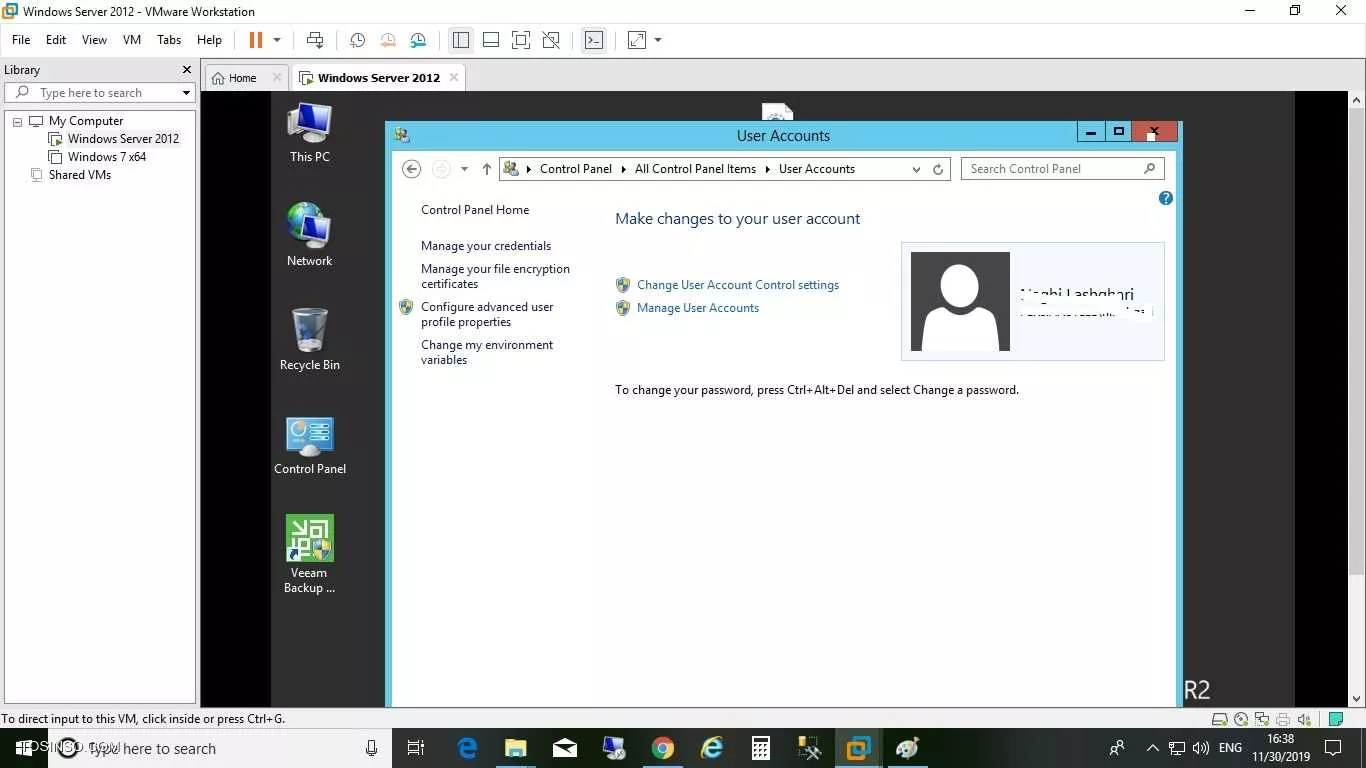
Task: Toggle the library sidebar view button
Action: (x=461, y=40)
